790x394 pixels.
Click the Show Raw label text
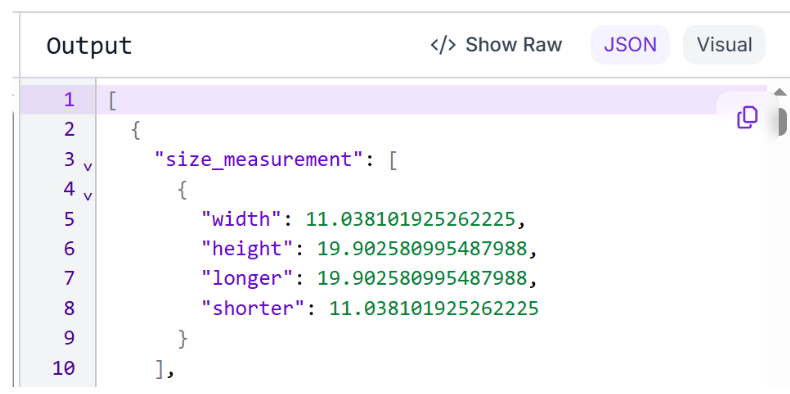click(x=513, y=45)
